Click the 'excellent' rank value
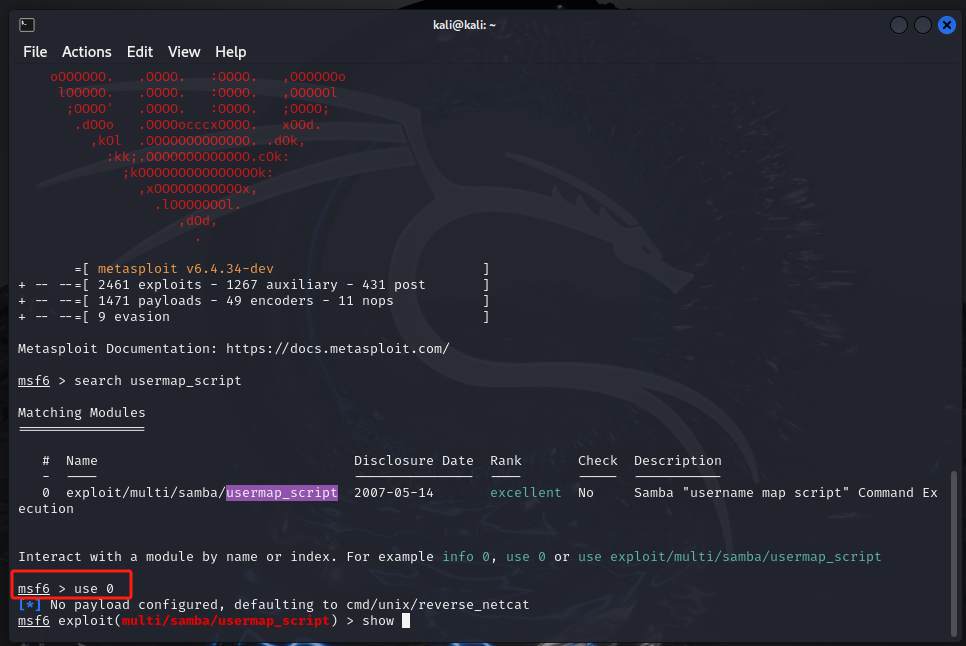Screen dimensions: 966x646 click(x=526, y=493)
